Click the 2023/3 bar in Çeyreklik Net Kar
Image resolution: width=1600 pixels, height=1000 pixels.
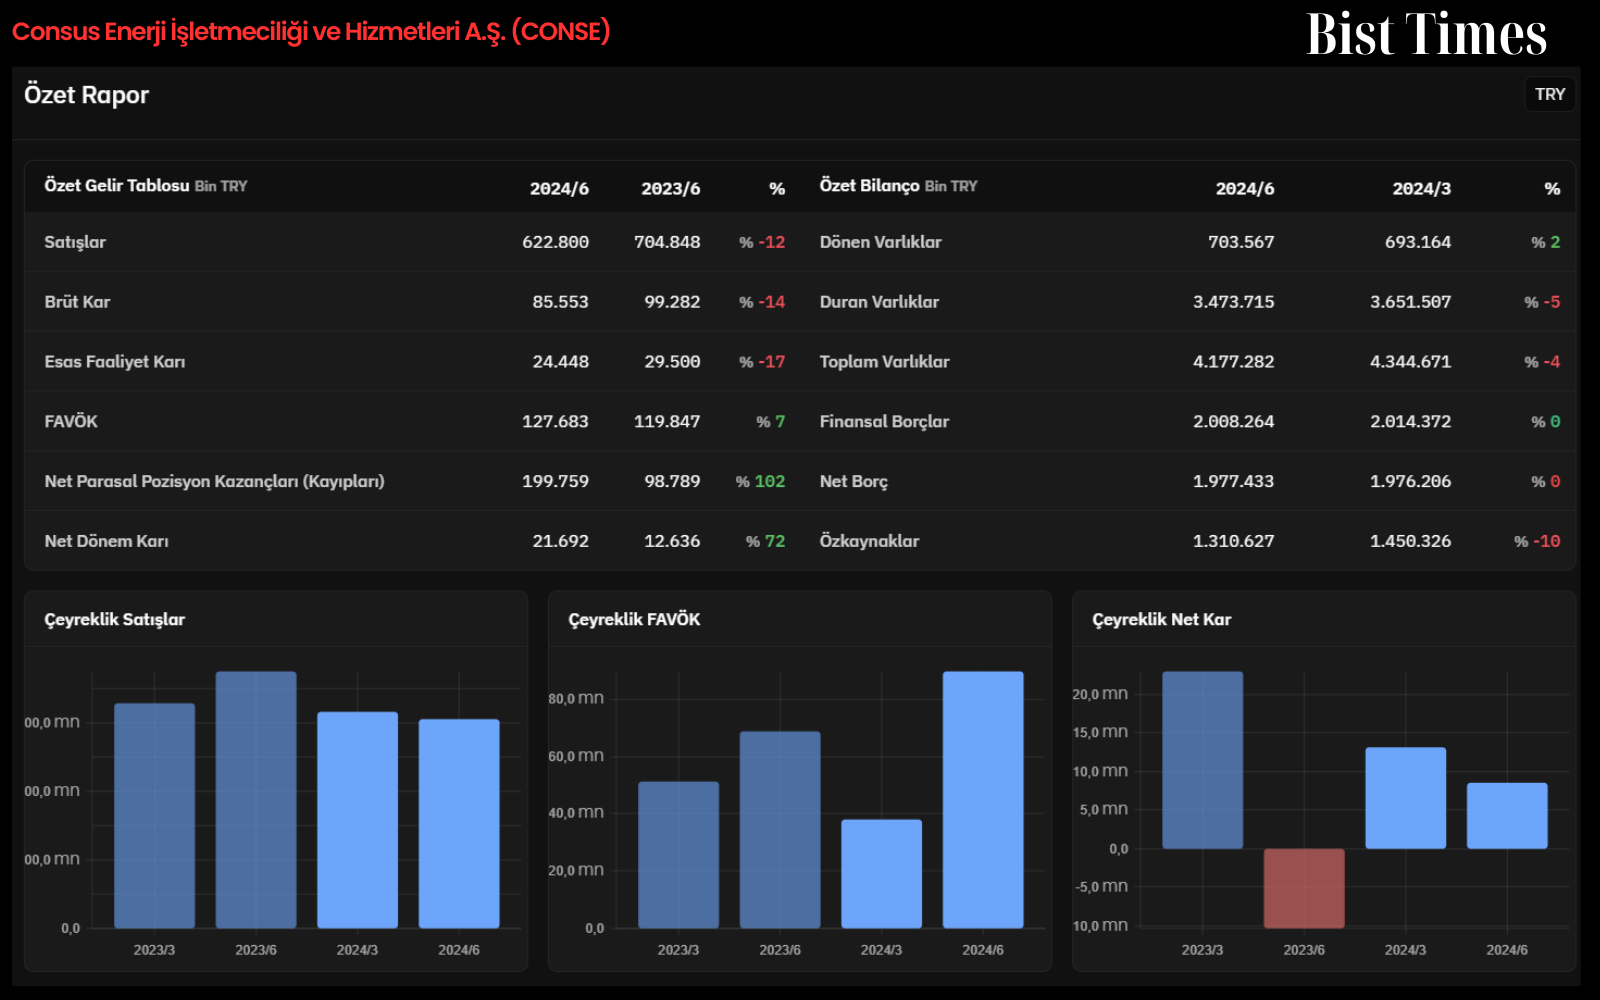(x=1203, y=760)
